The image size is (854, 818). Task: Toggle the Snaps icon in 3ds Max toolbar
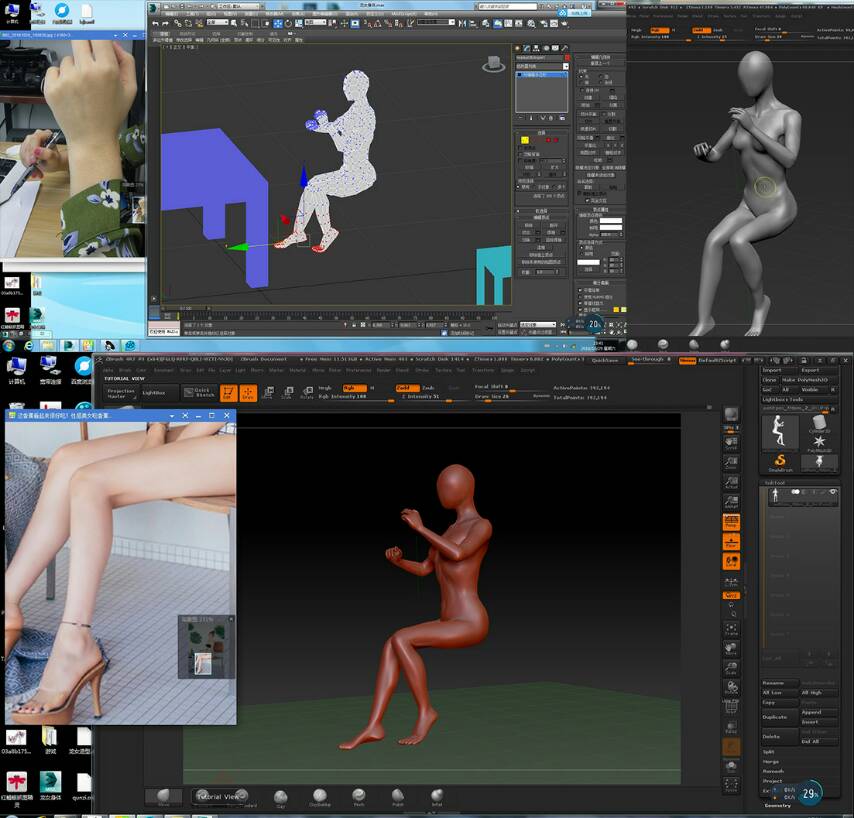click(x=368, y=23)
